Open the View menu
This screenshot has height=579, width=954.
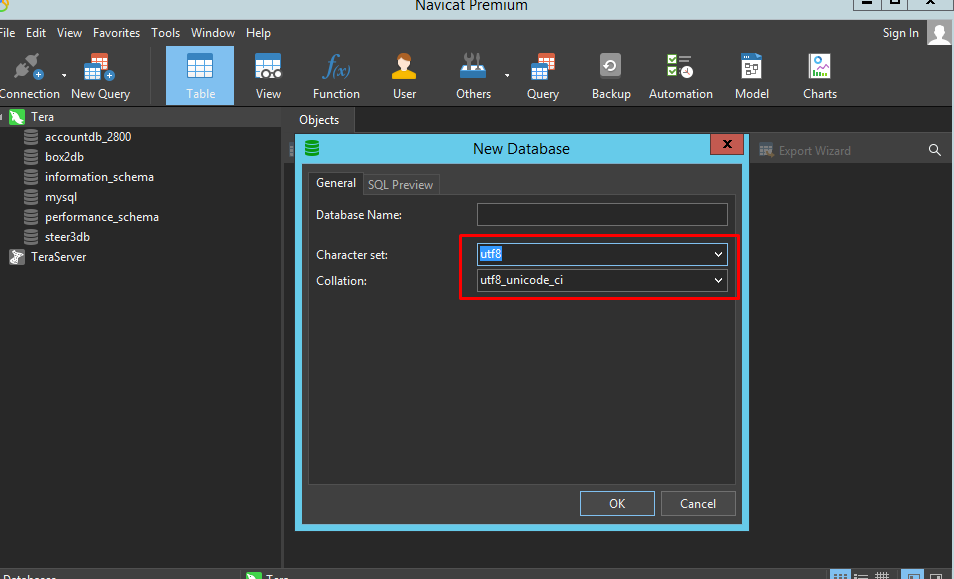tap(69, 33)
